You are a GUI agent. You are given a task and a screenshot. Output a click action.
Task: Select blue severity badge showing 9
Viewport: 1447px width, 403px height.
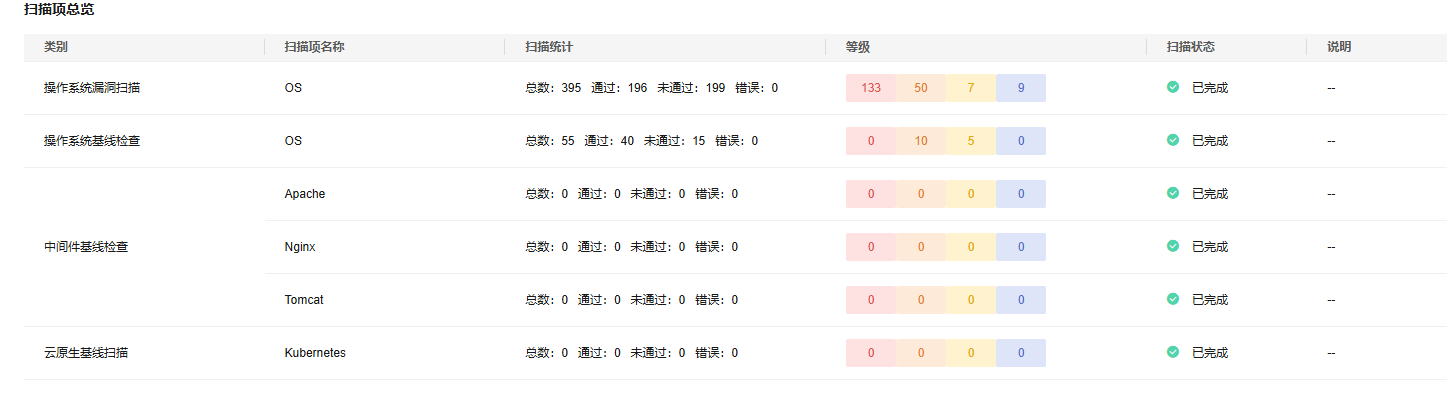(x=1021, y=88)
